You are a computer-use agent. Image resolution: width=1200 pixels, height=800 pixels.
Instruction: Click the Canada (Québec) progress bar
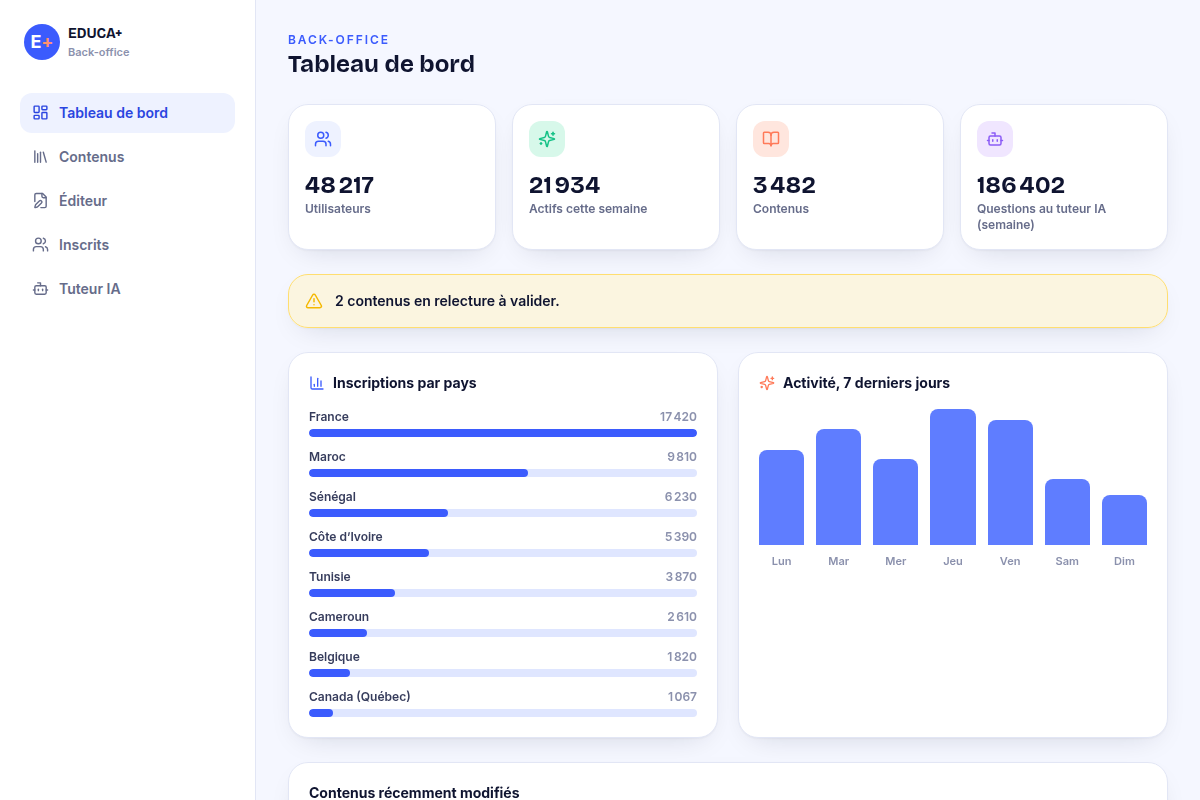point(503,713)
